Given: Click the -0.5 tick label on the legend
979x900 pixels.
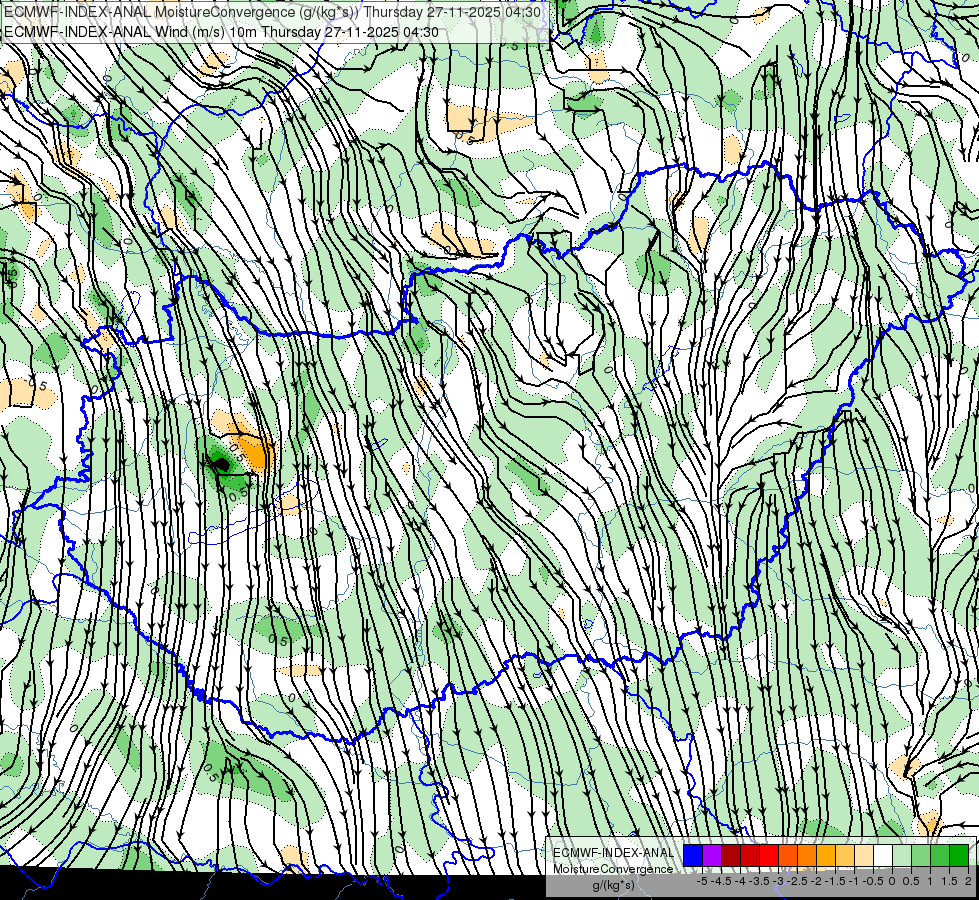Looking at the screenshot, I should [x=873, y=881].
